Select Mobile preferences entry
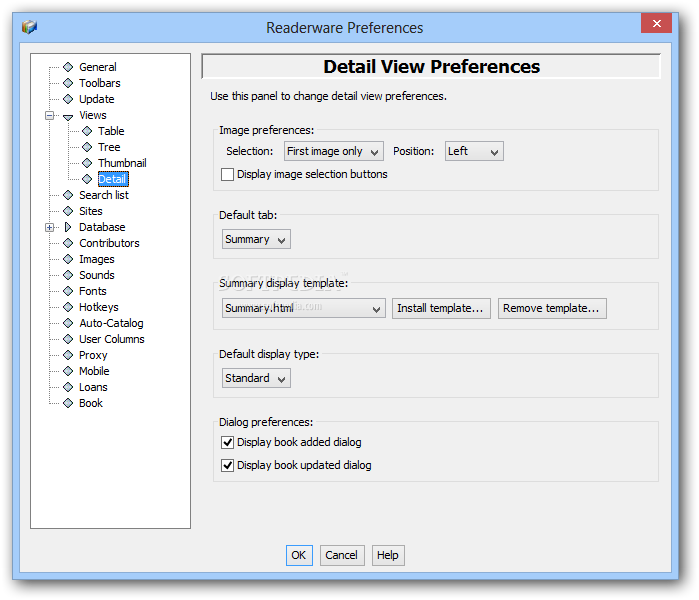The height and width of the screenshot is (600, 699). click(x=94, y=371)
